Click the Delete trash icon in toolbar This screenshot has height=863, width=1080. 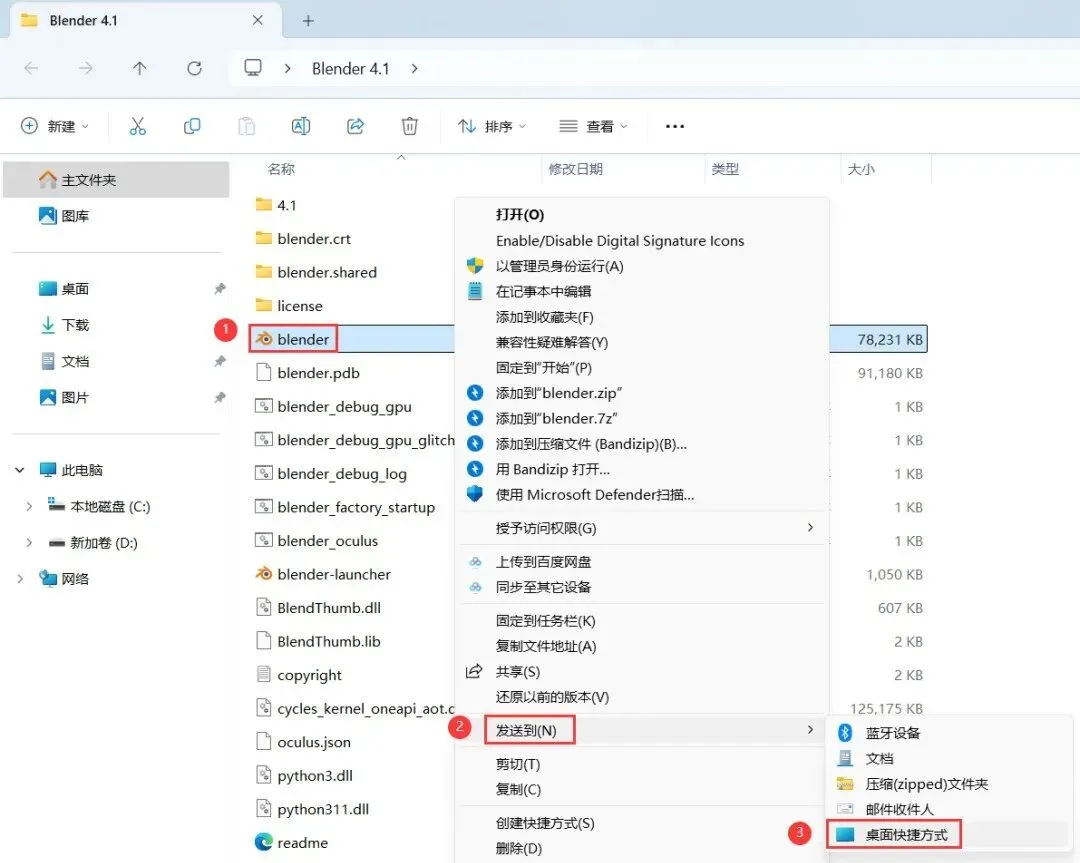[x=410, y=126]
